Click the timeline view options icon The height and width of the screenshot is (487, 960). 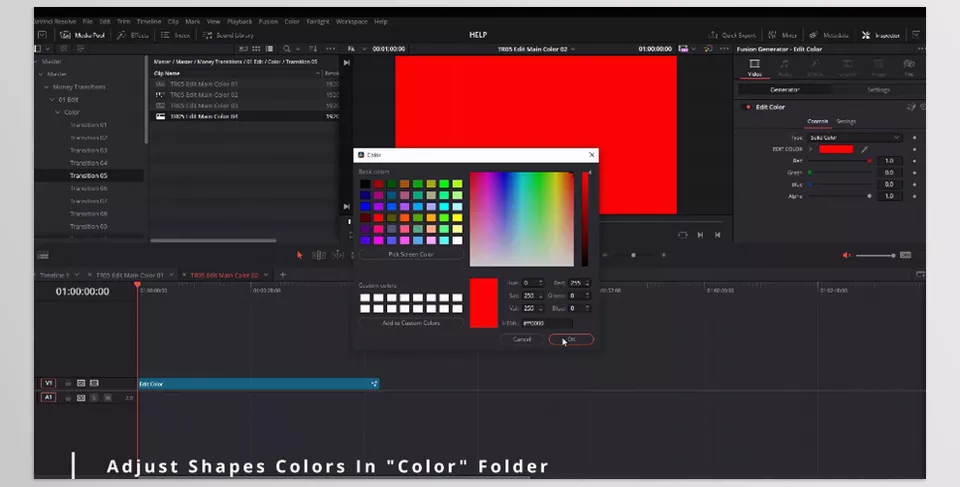[x=43, y=255]
